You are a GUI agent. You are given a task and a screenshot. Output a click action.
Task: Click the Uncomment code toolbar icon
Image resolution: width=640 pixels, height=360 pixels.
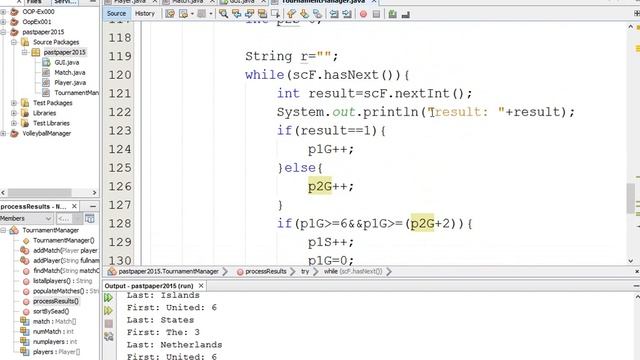coord(406,15)
